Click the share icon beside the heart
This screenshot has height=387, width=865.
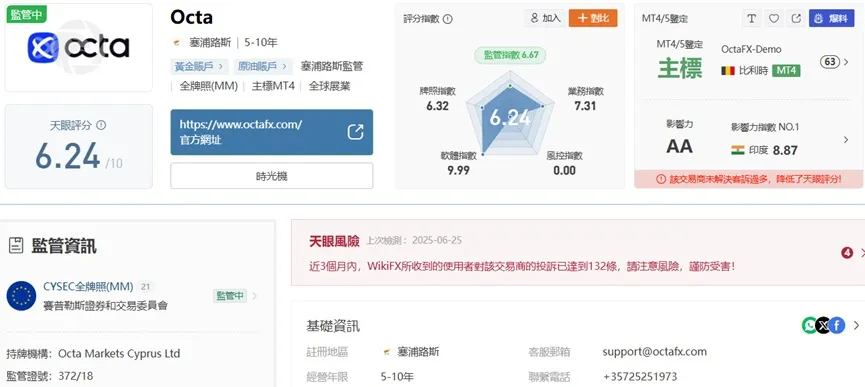click(x=796, y=18)
